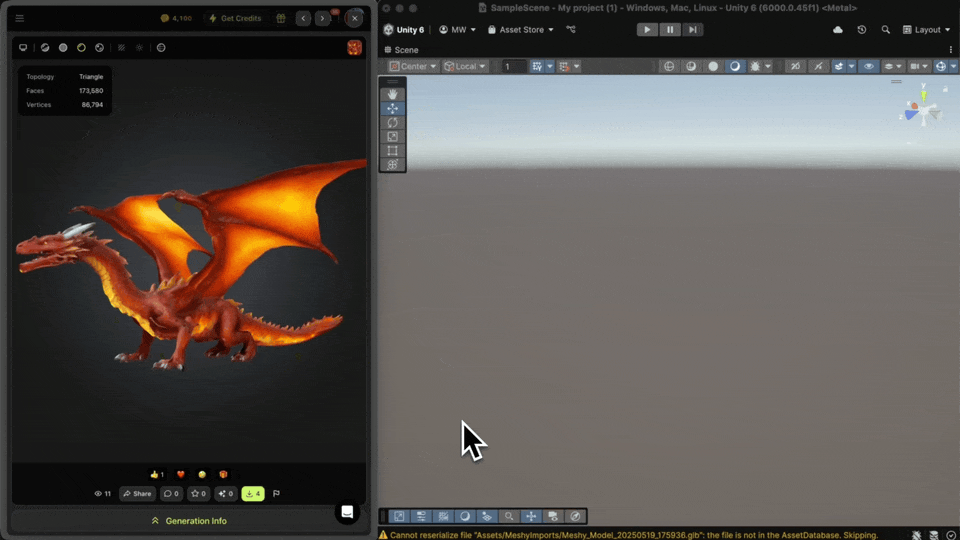The width and height of the screenshot is (960, 540).
Task: Toggle scene effects button
Action: tap(839, 66)
